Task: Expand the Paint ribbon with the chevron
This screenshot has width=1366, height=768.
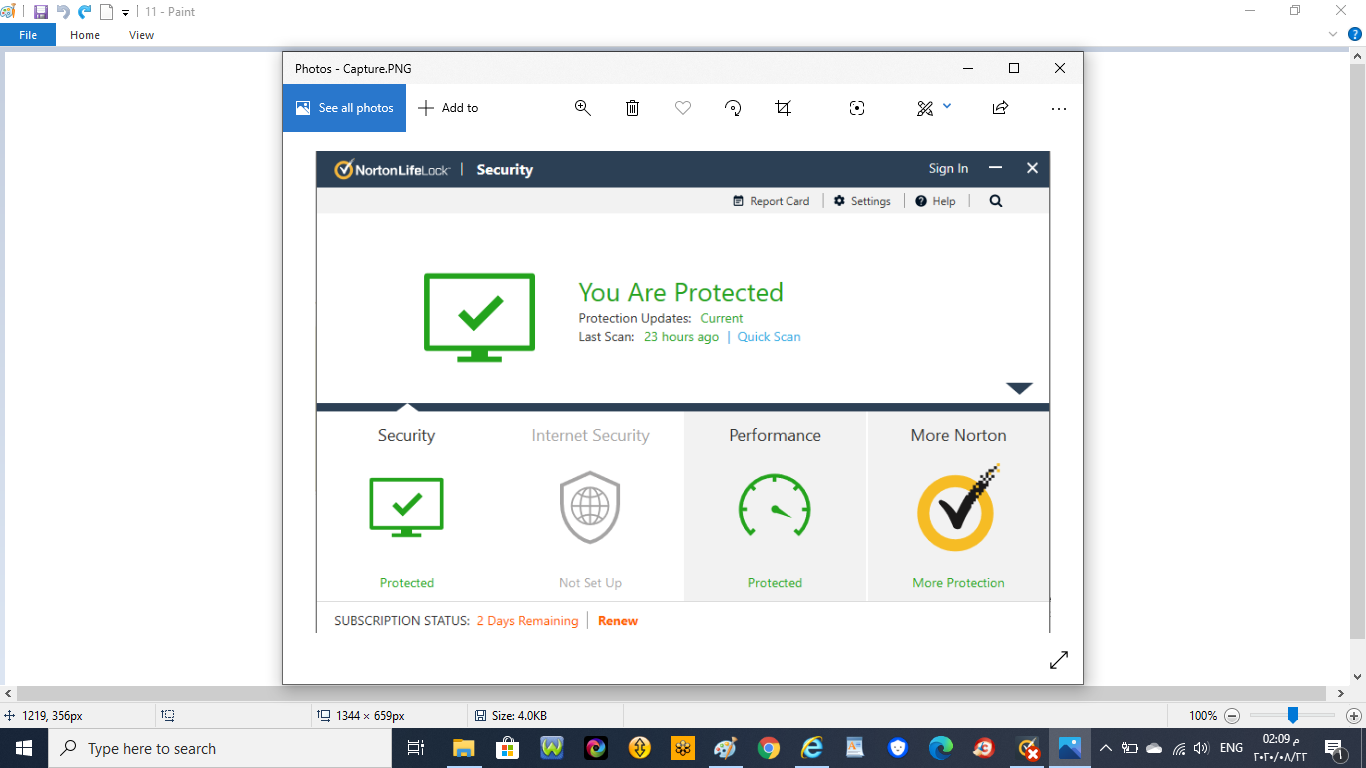Action: click(x=1333, y=34)
